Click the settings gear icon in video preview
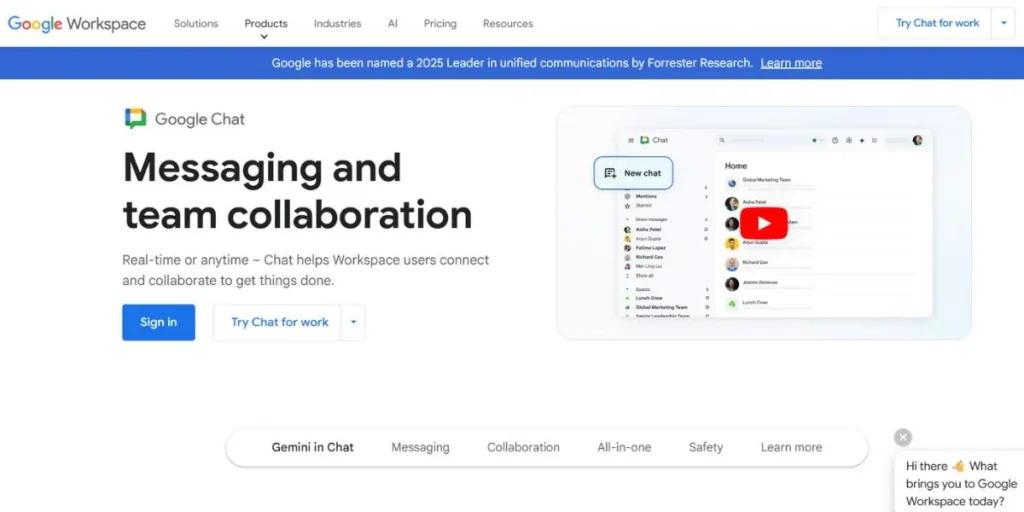 point(848,140)
